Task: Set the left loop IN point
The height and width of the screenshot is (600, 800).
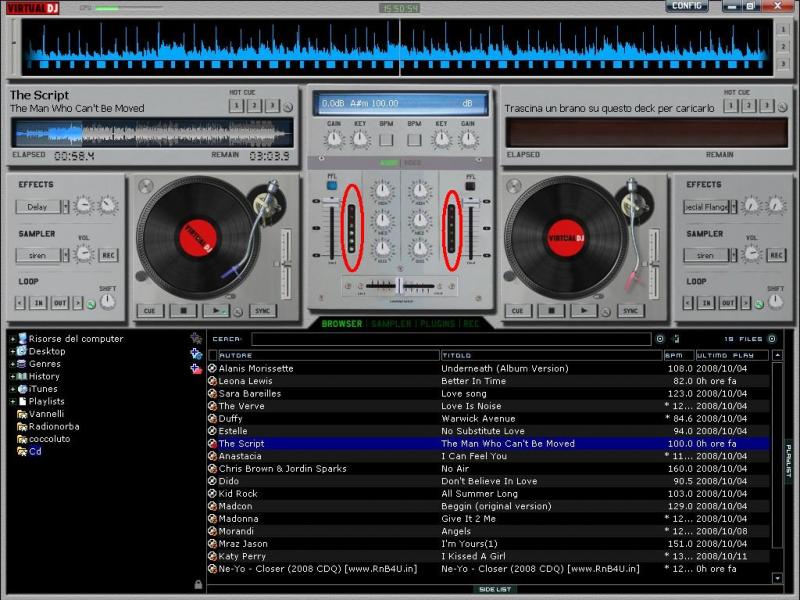Action: point(39,303)
